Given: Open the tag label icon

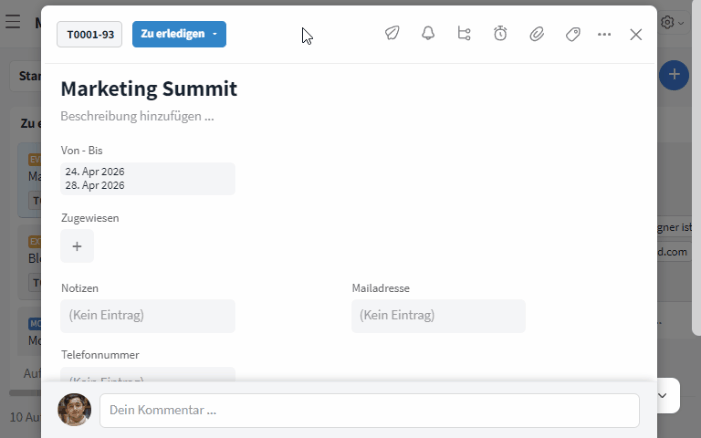Looking at the screenshot, I should [573, 34].
